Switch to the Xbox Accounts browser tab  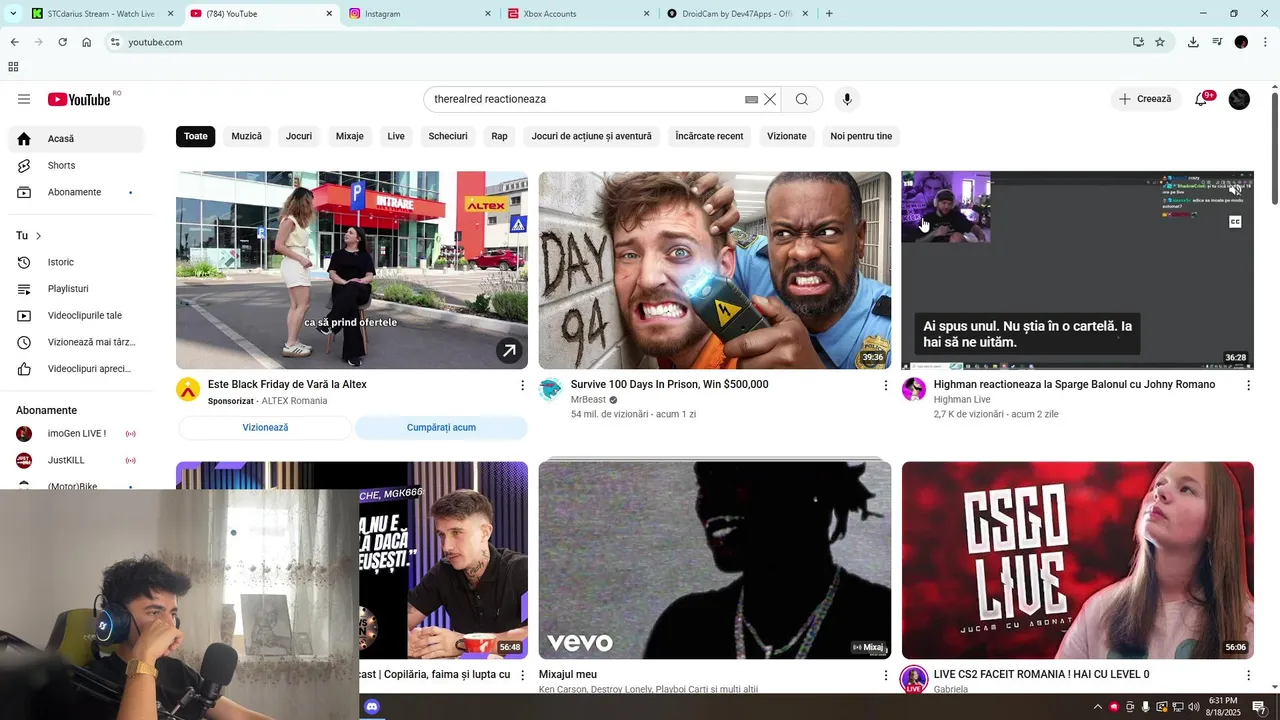579,14
